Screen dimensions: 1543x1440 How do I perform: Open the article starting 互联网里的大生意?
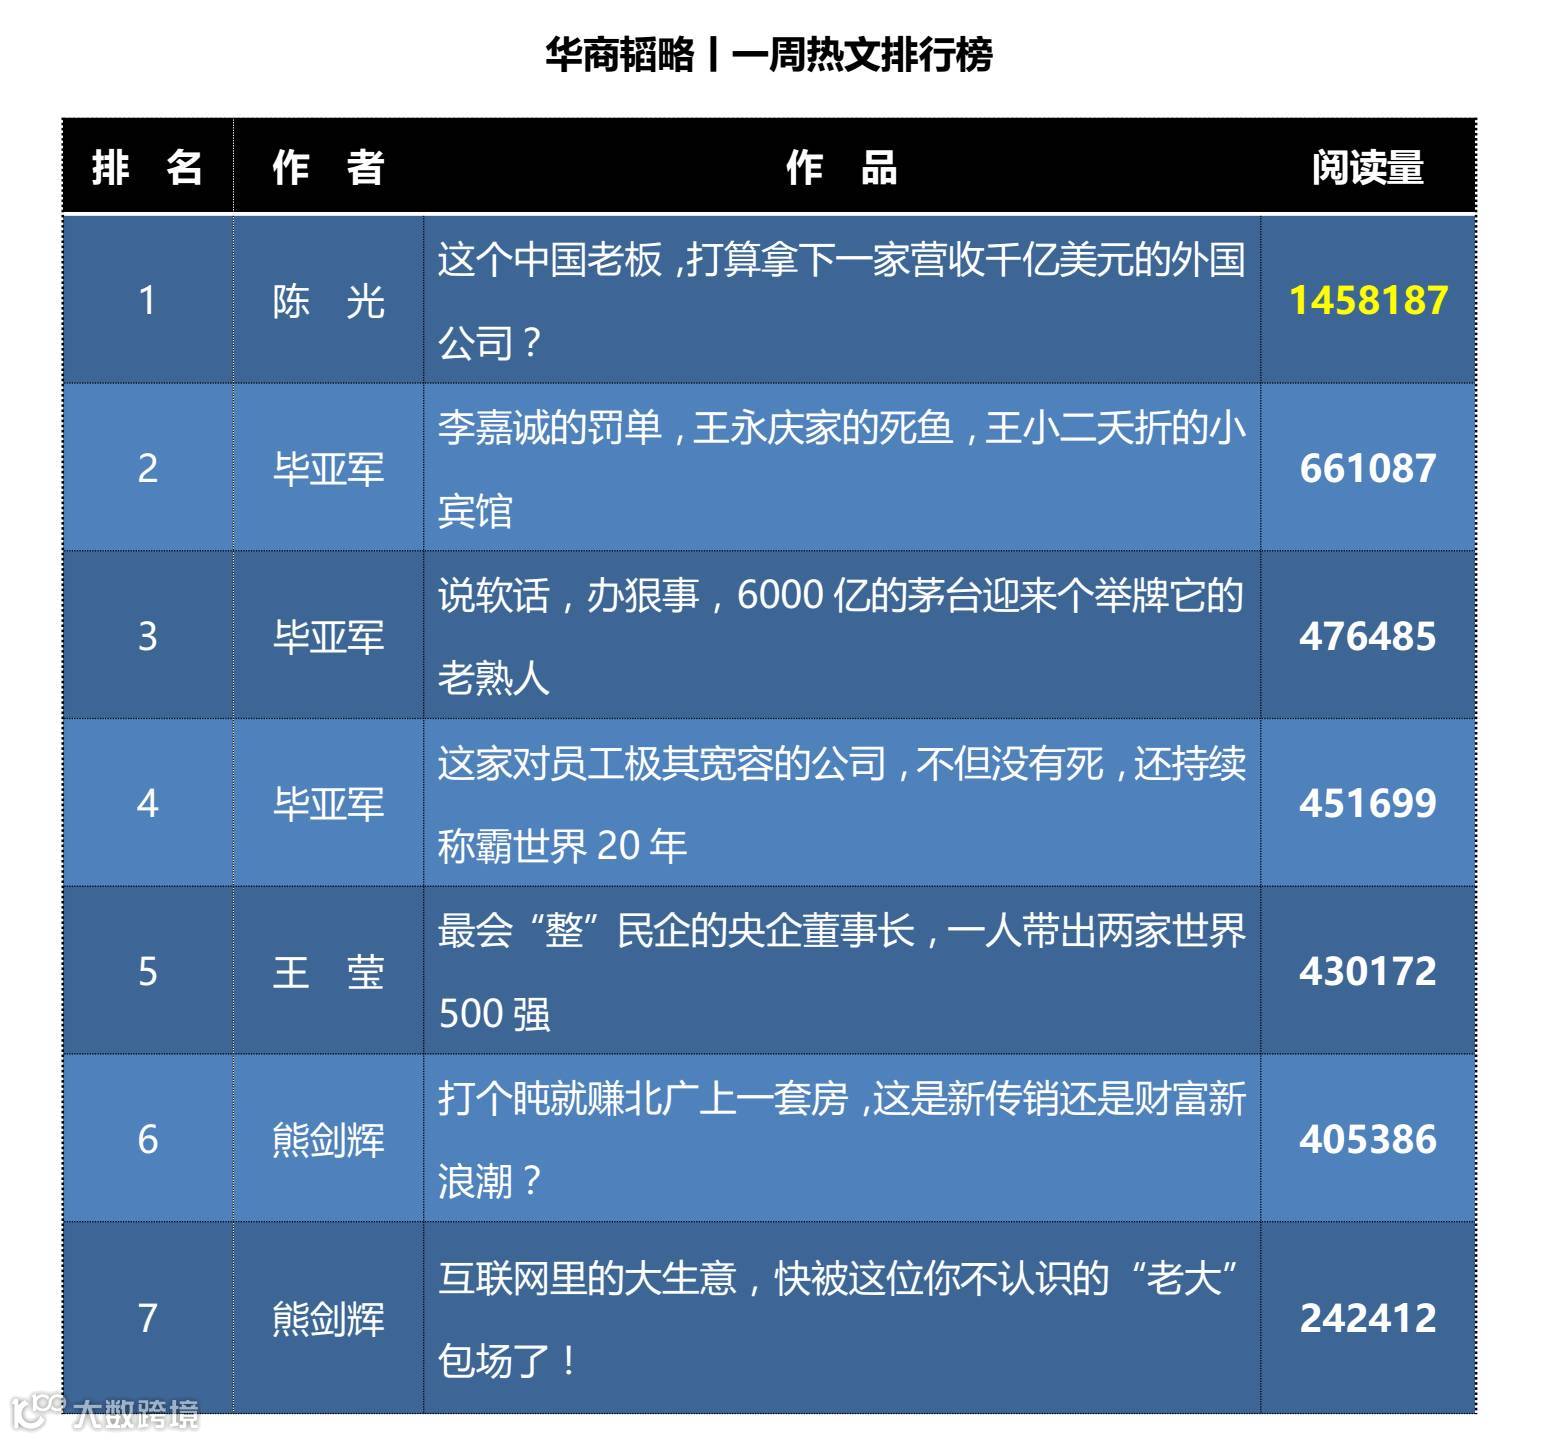pyautogui.click(x=841, y=1318)
